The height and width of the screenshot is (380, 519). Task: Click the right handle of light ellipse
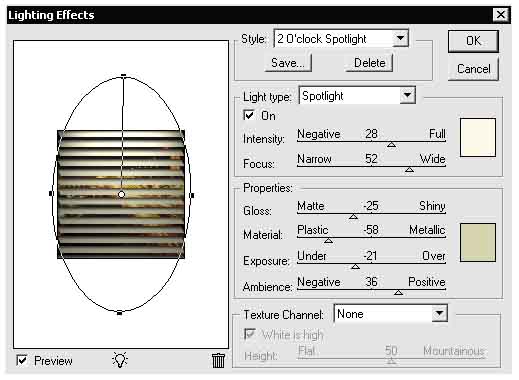click(192, 195)
